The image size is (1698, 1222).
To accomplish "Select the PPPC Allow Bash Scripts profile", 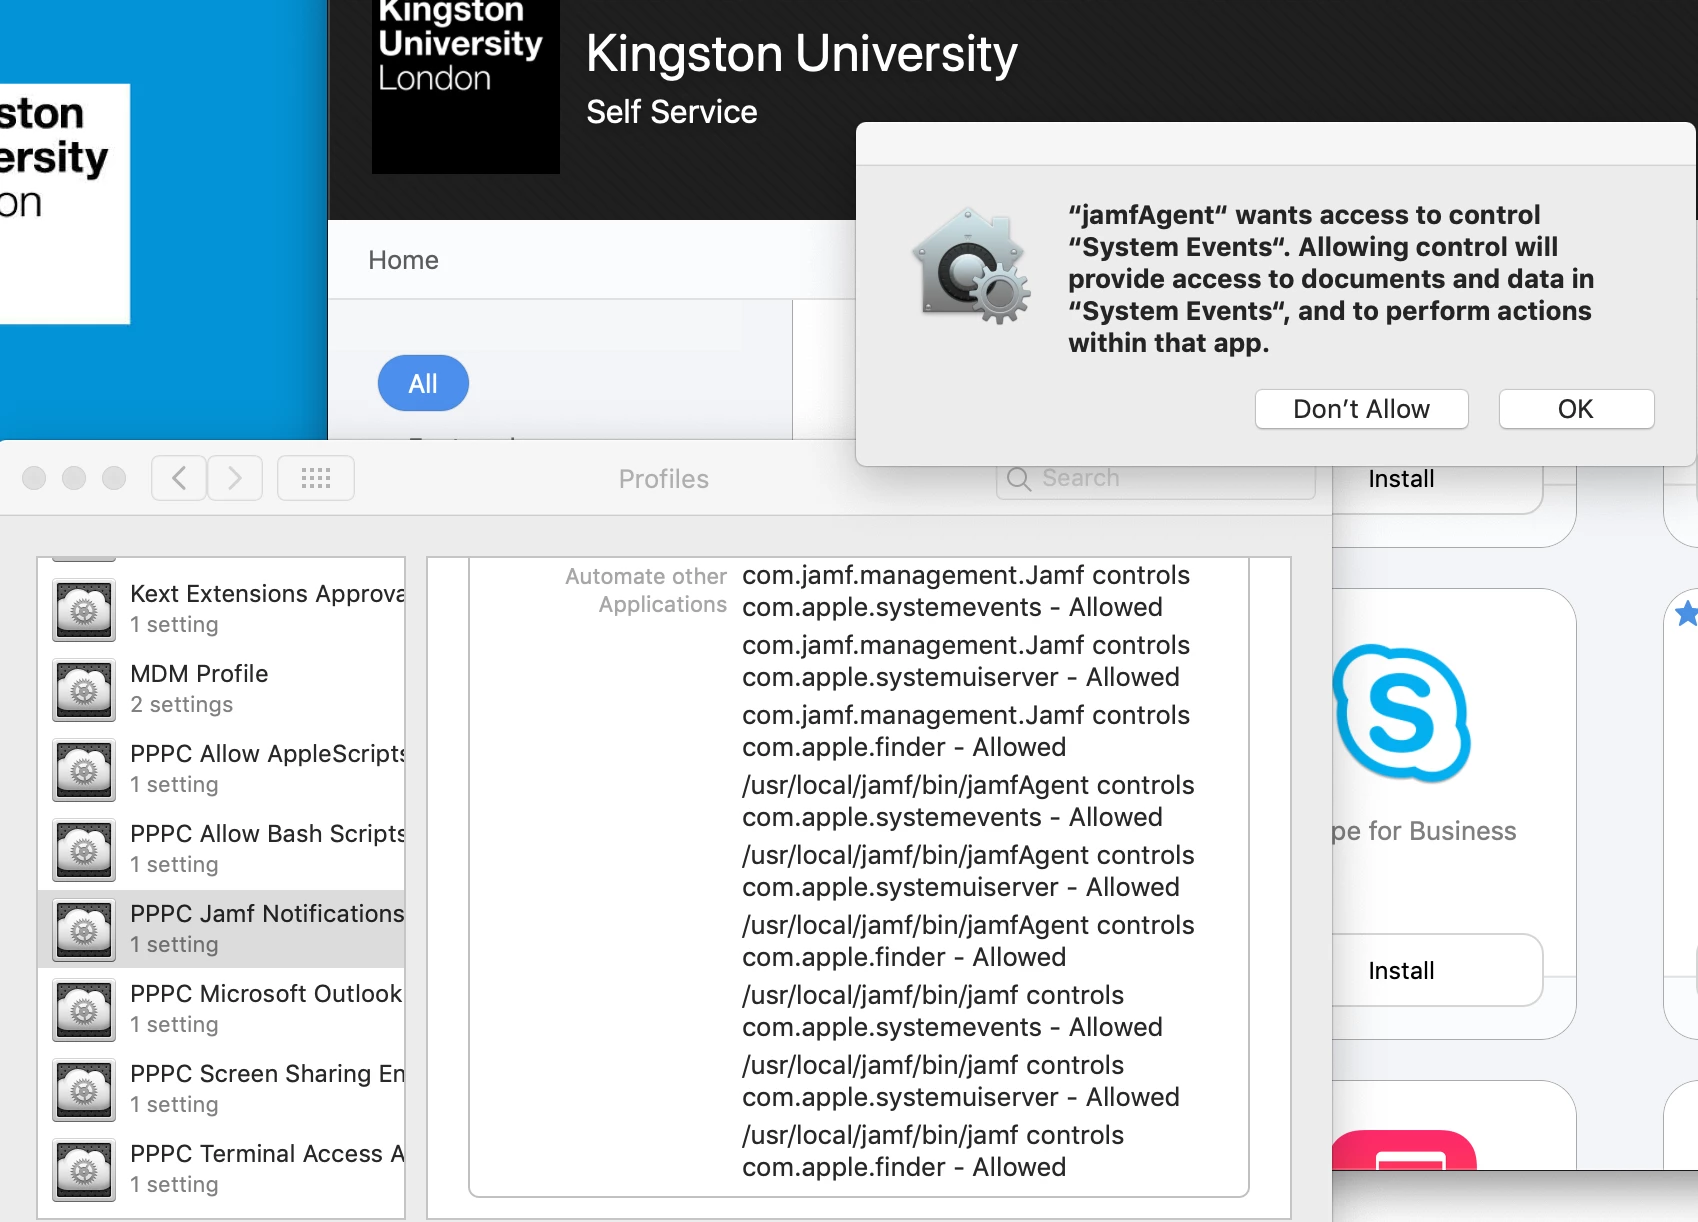I will (221, 849).
